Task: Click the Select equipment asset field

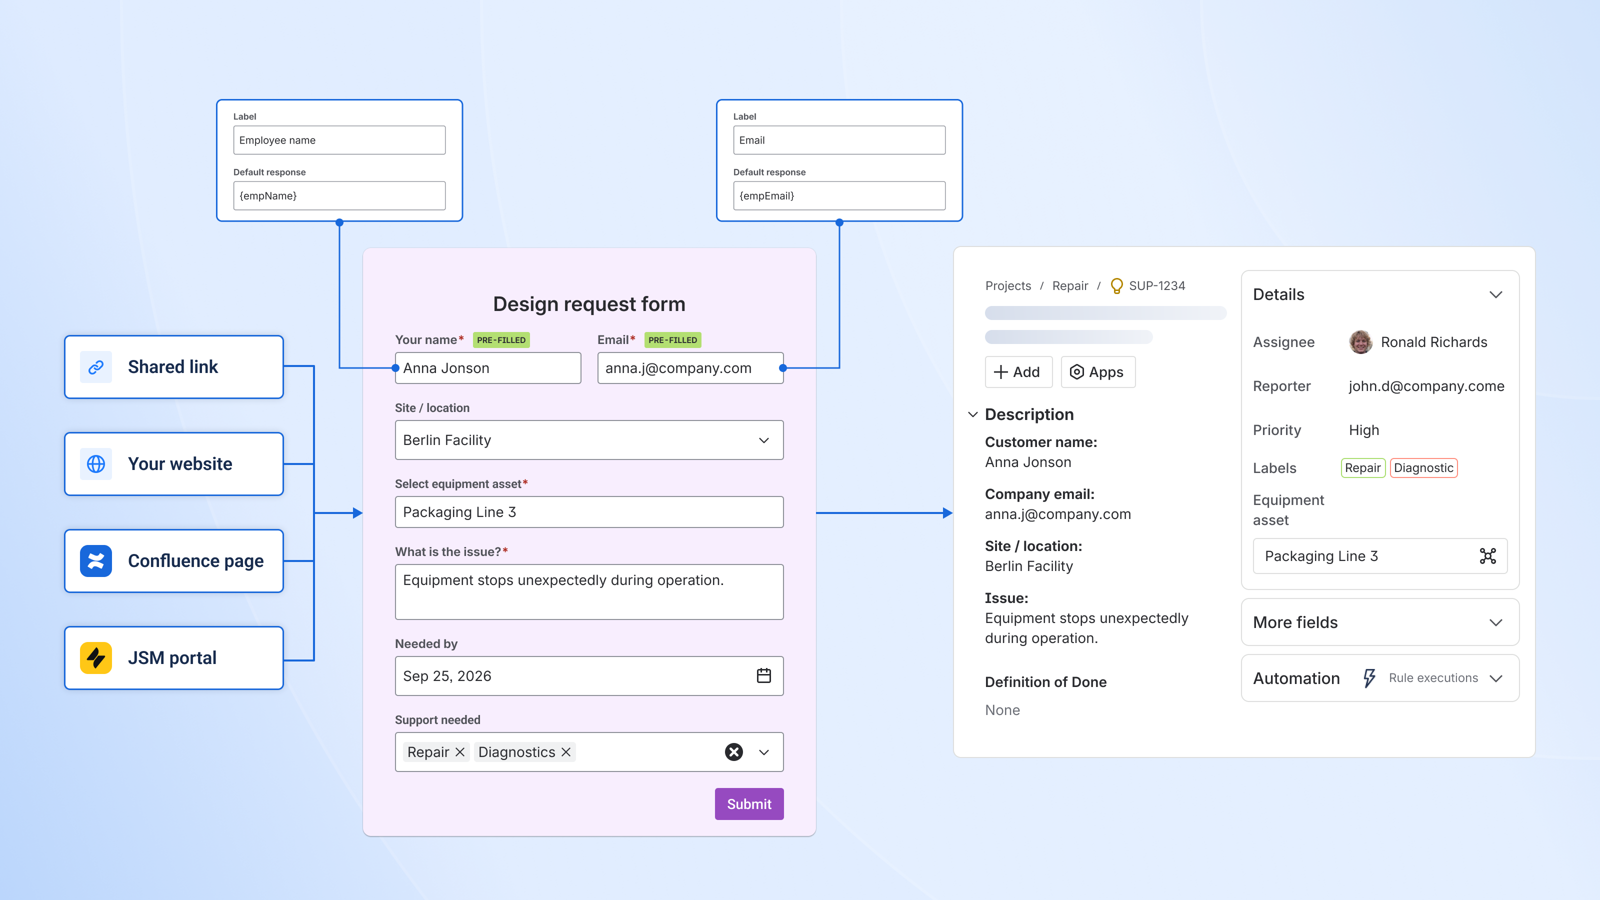Action: [589, 512]
